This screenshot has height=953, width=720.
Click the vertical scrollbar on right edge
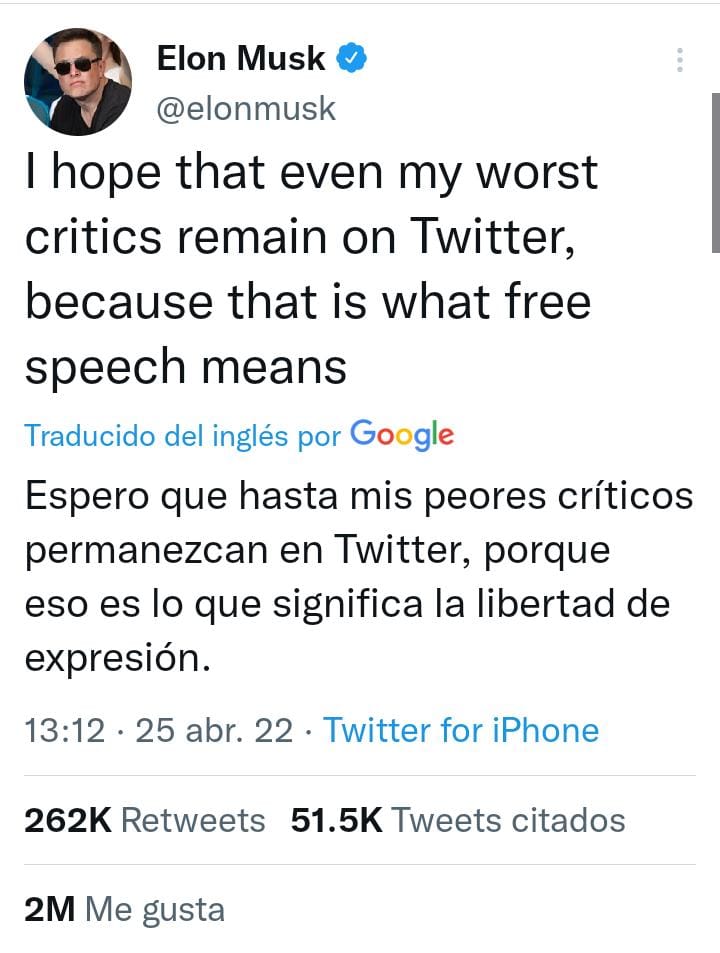point(715,172)
